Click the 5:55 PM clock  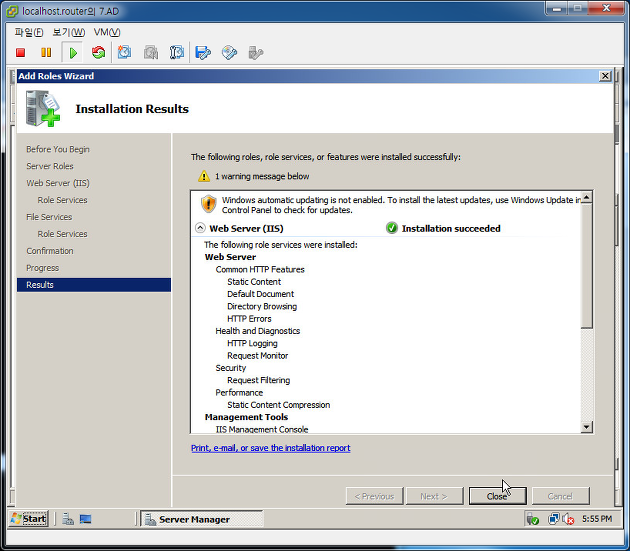point(597,519)
